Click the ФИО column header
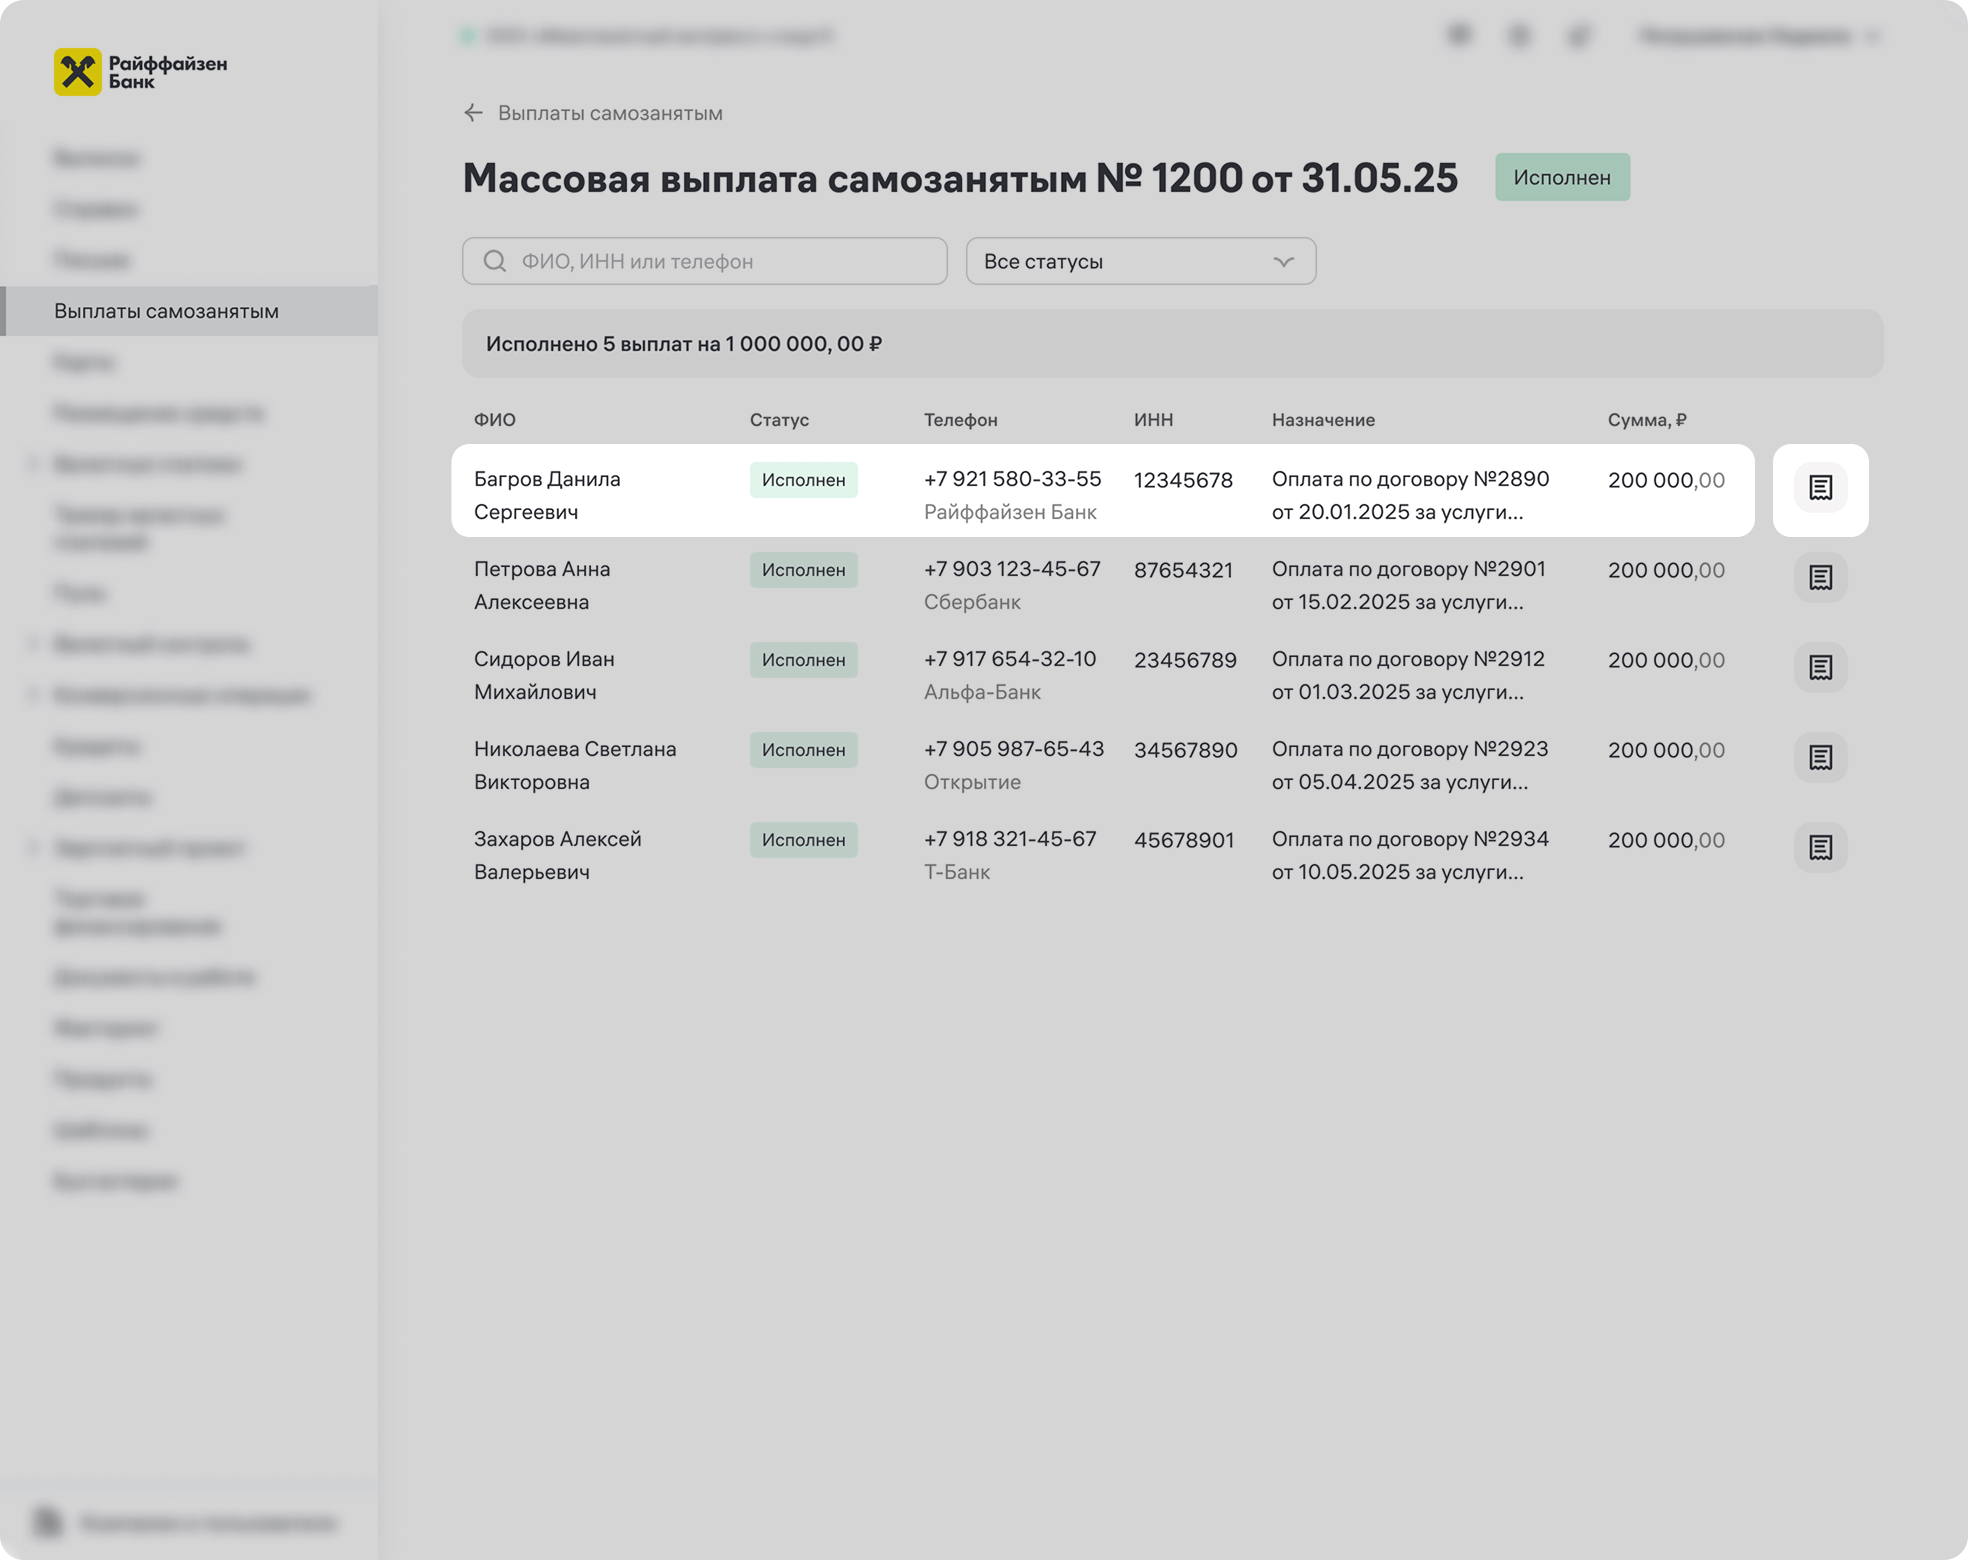This screenshot has width=1968, height=1560. pyautogui.click(x=495, y=420)
